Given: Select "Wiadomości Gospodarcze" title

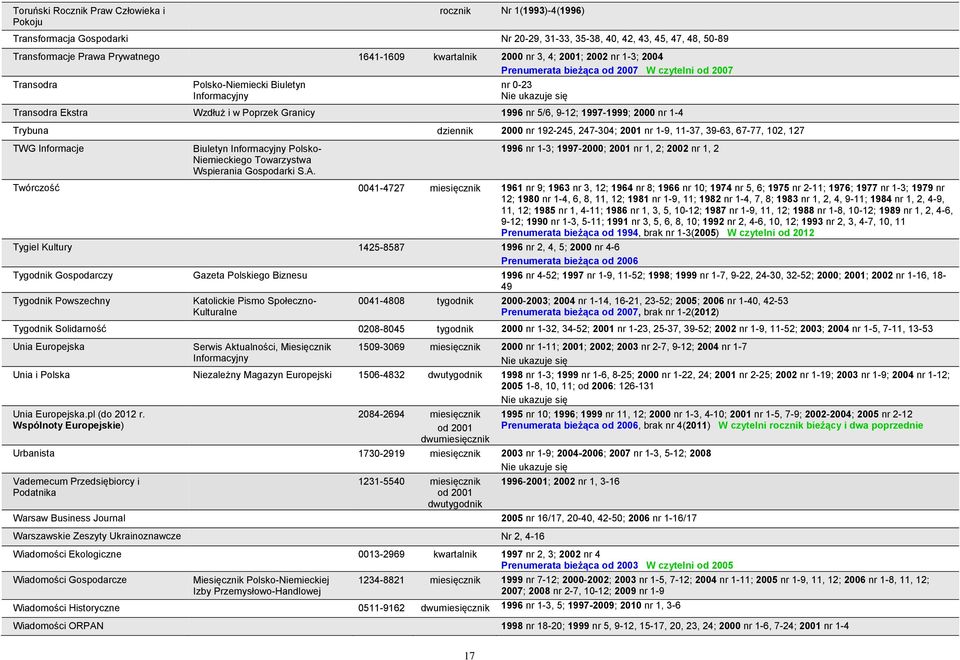Looking at the screenshot, I should click(70, 580).
